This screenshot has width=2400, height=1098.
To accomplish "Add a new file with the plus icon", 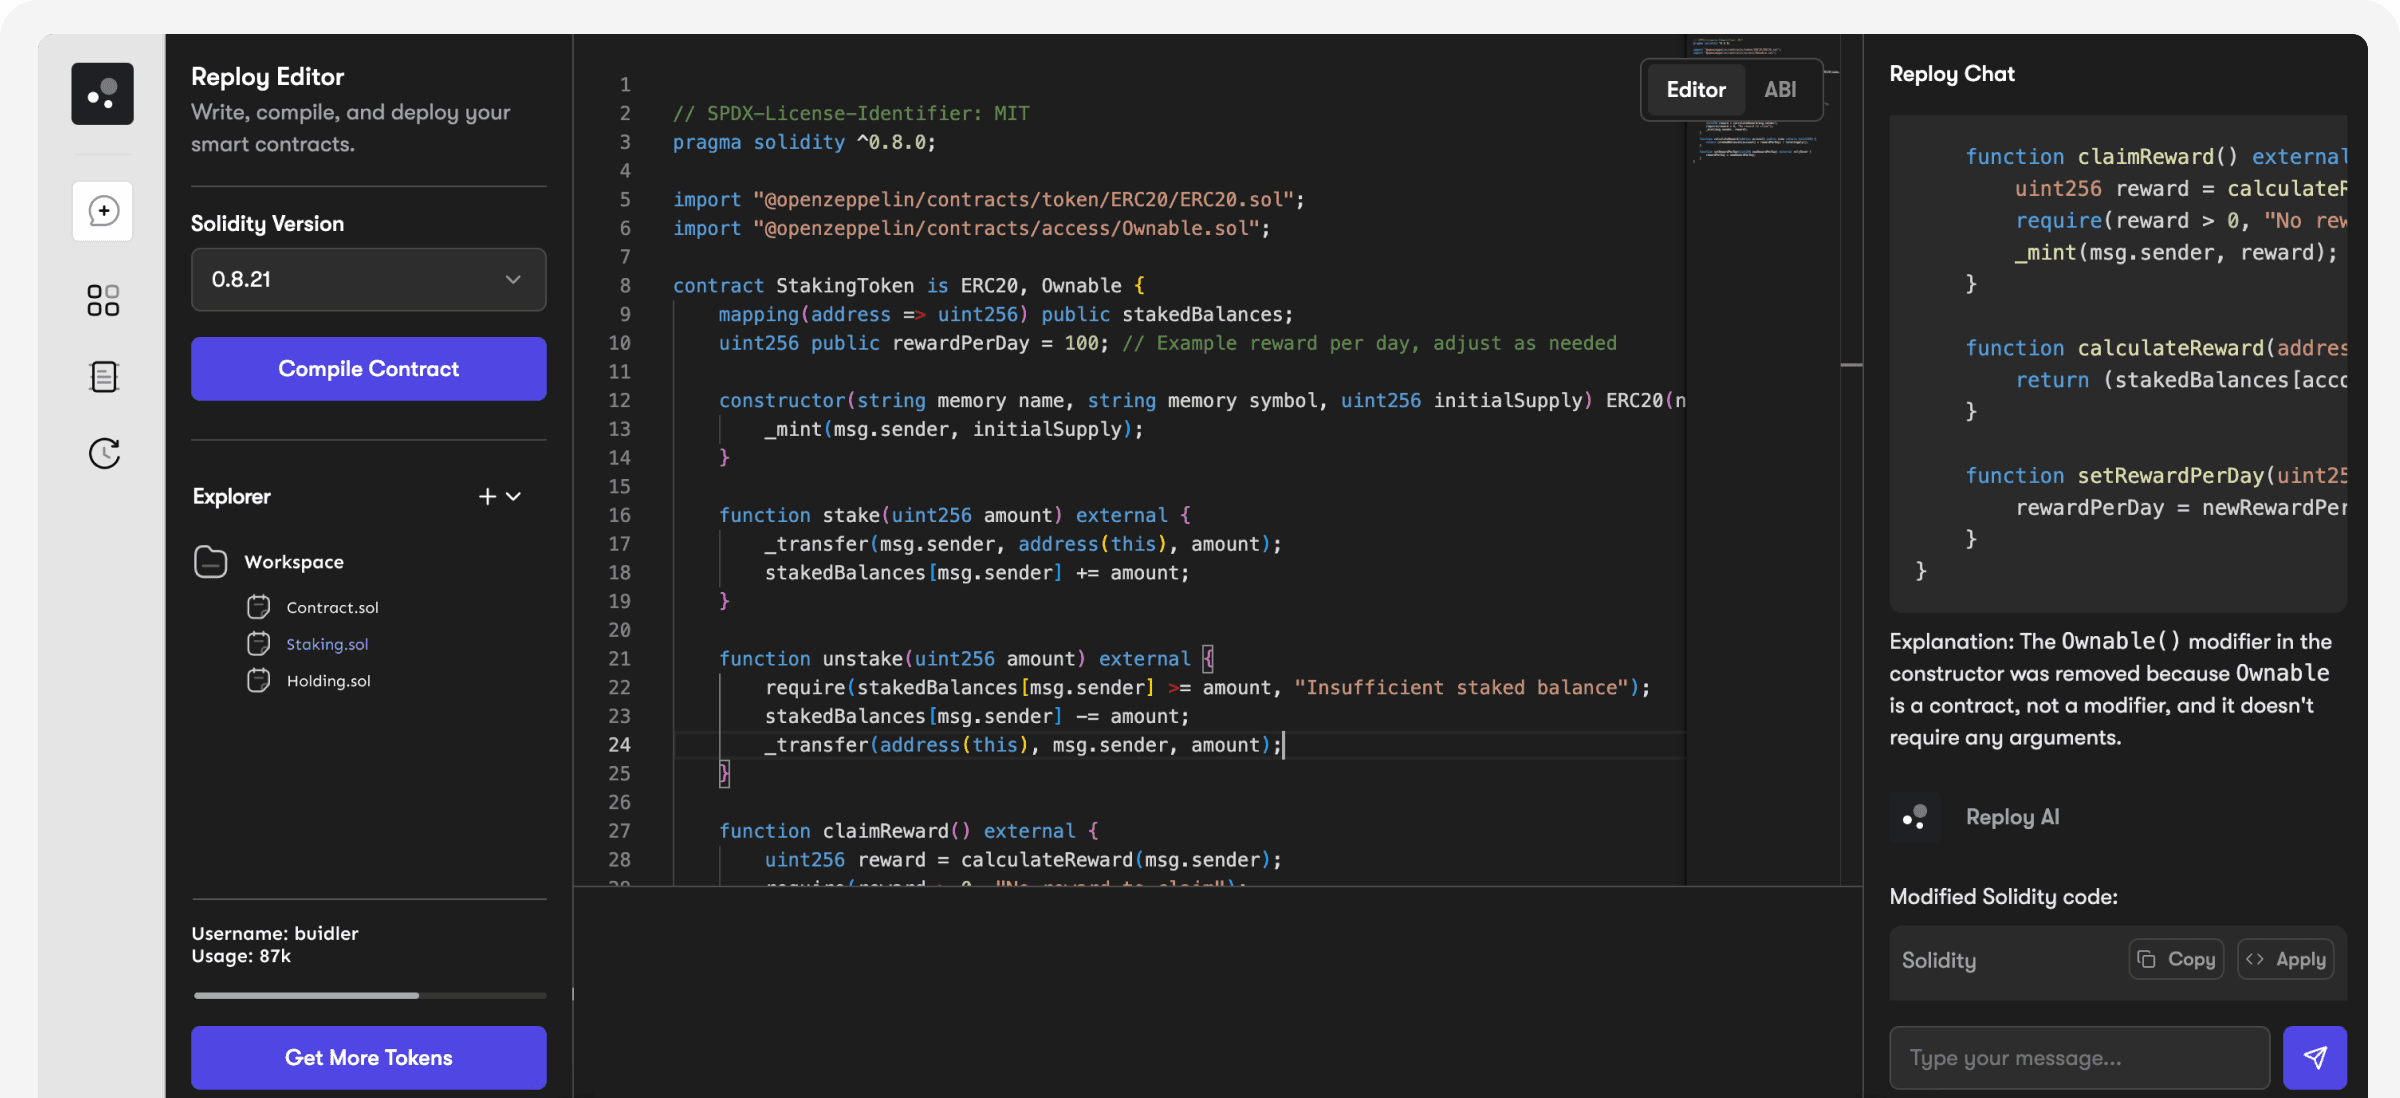I will [487, 496].
